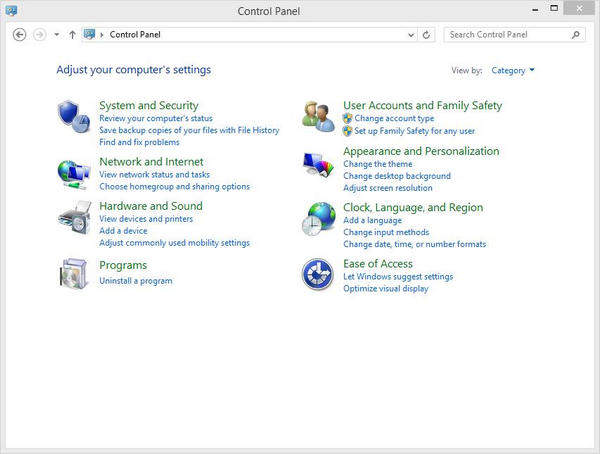Open Ease of Access category
The height and width of the screenshot is (454, 600).
tap(378, 264)
